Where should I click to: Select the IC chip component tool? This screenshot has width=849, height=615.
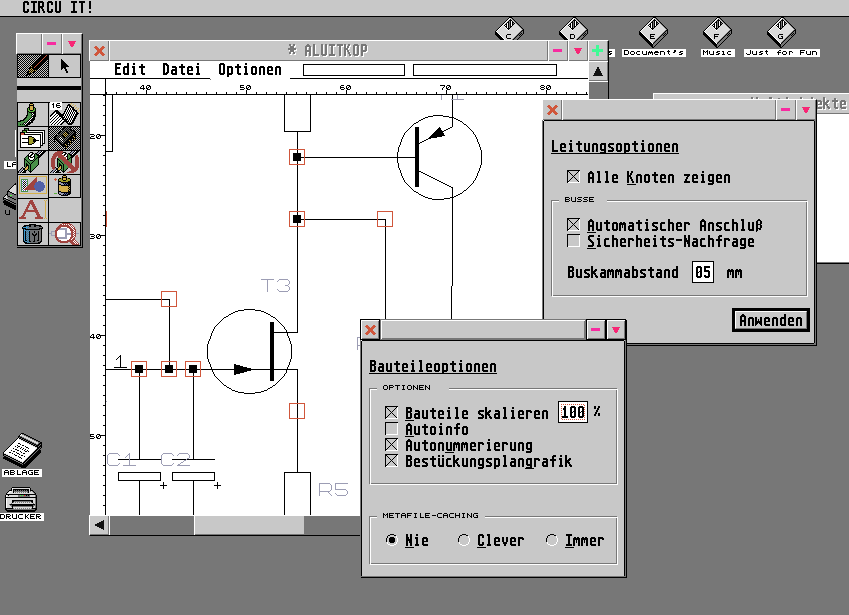coord(65,139)
